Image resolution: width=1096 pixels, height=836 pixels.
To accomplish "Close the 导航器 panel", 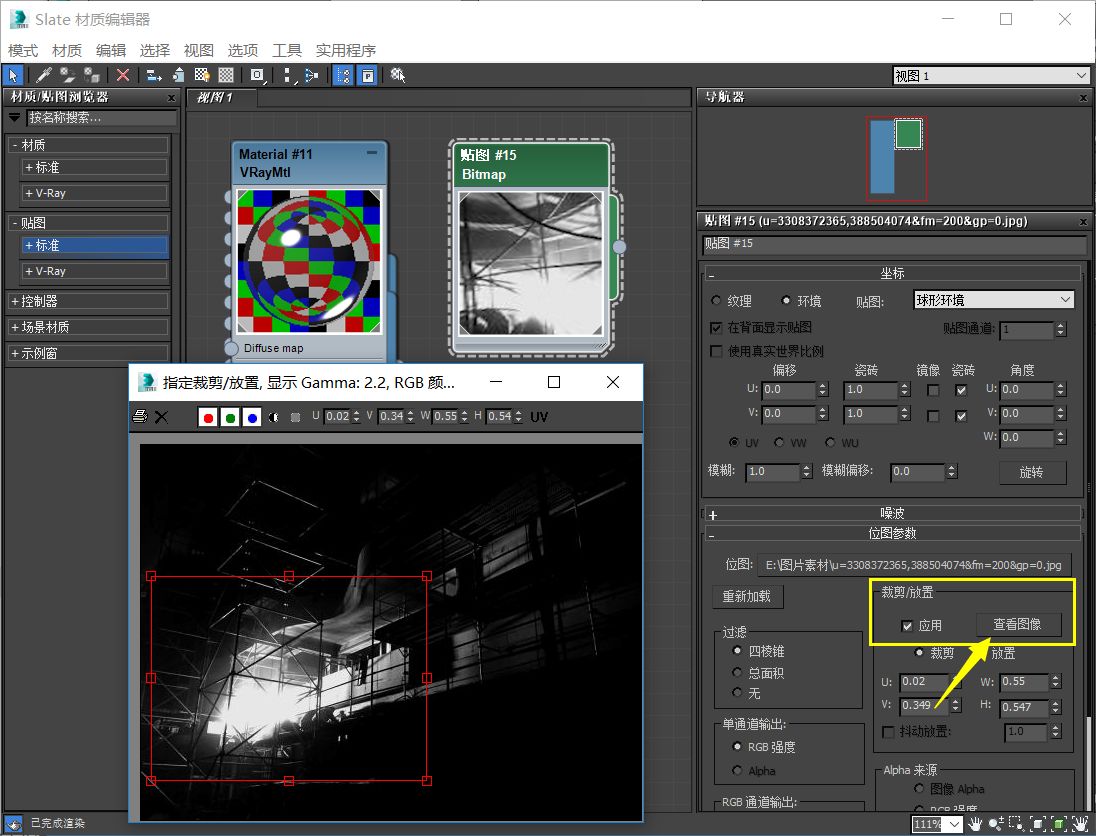I will click(1083, 98).
